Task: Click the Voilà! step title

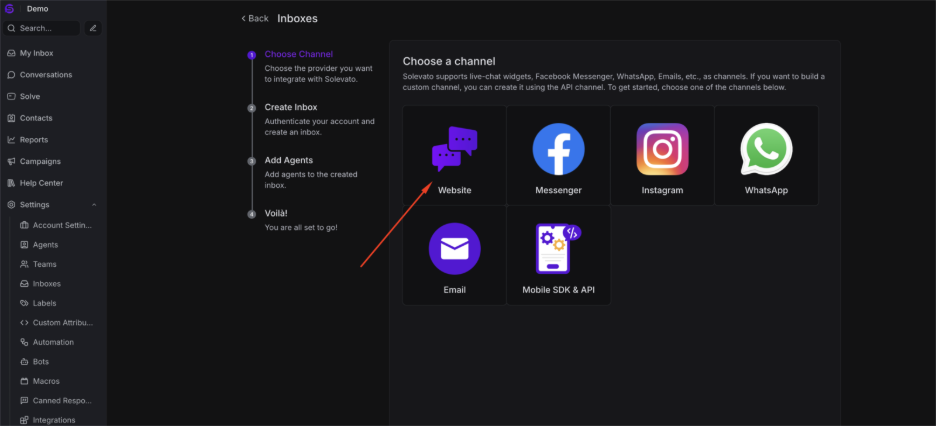Action: [276, 213]
